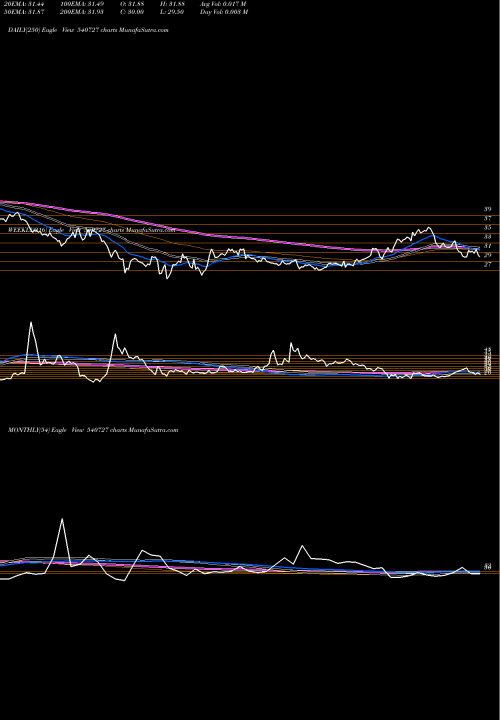This screenshot has height=720, width=500.
Task: Click the DAILY(250) Eagle View chart title
Action: click(88, 30)
